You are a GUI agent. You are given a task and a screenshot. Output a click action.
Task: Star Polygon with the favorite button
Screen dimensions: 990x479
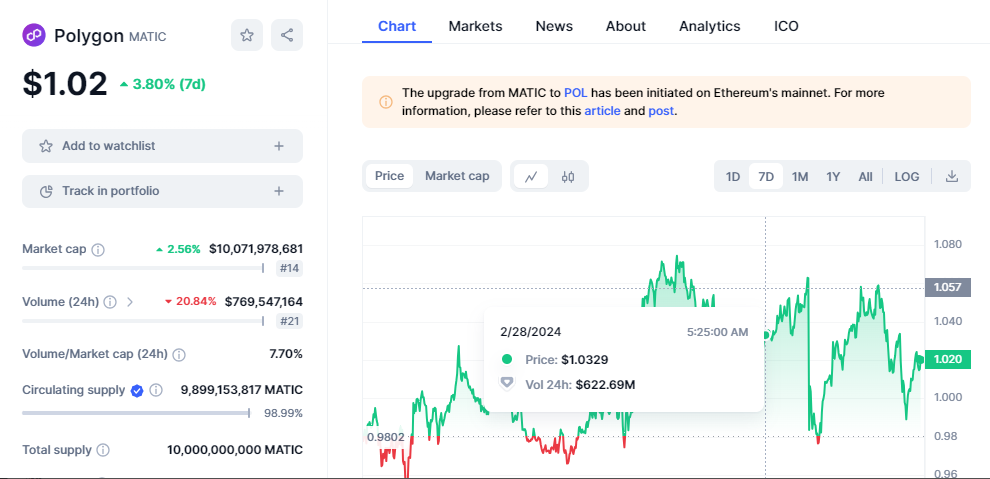click(247, 35)
